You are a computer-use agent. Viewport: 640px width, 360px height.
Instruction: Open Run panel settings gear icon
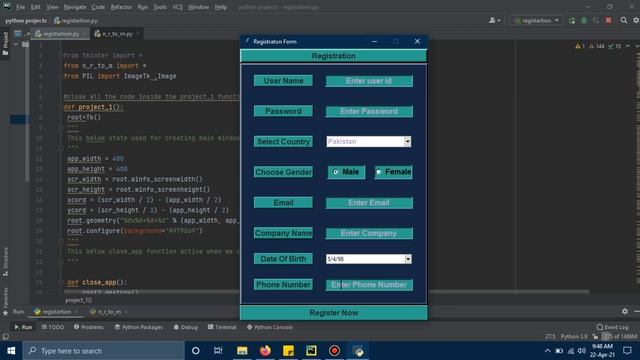tap(624, 311)
